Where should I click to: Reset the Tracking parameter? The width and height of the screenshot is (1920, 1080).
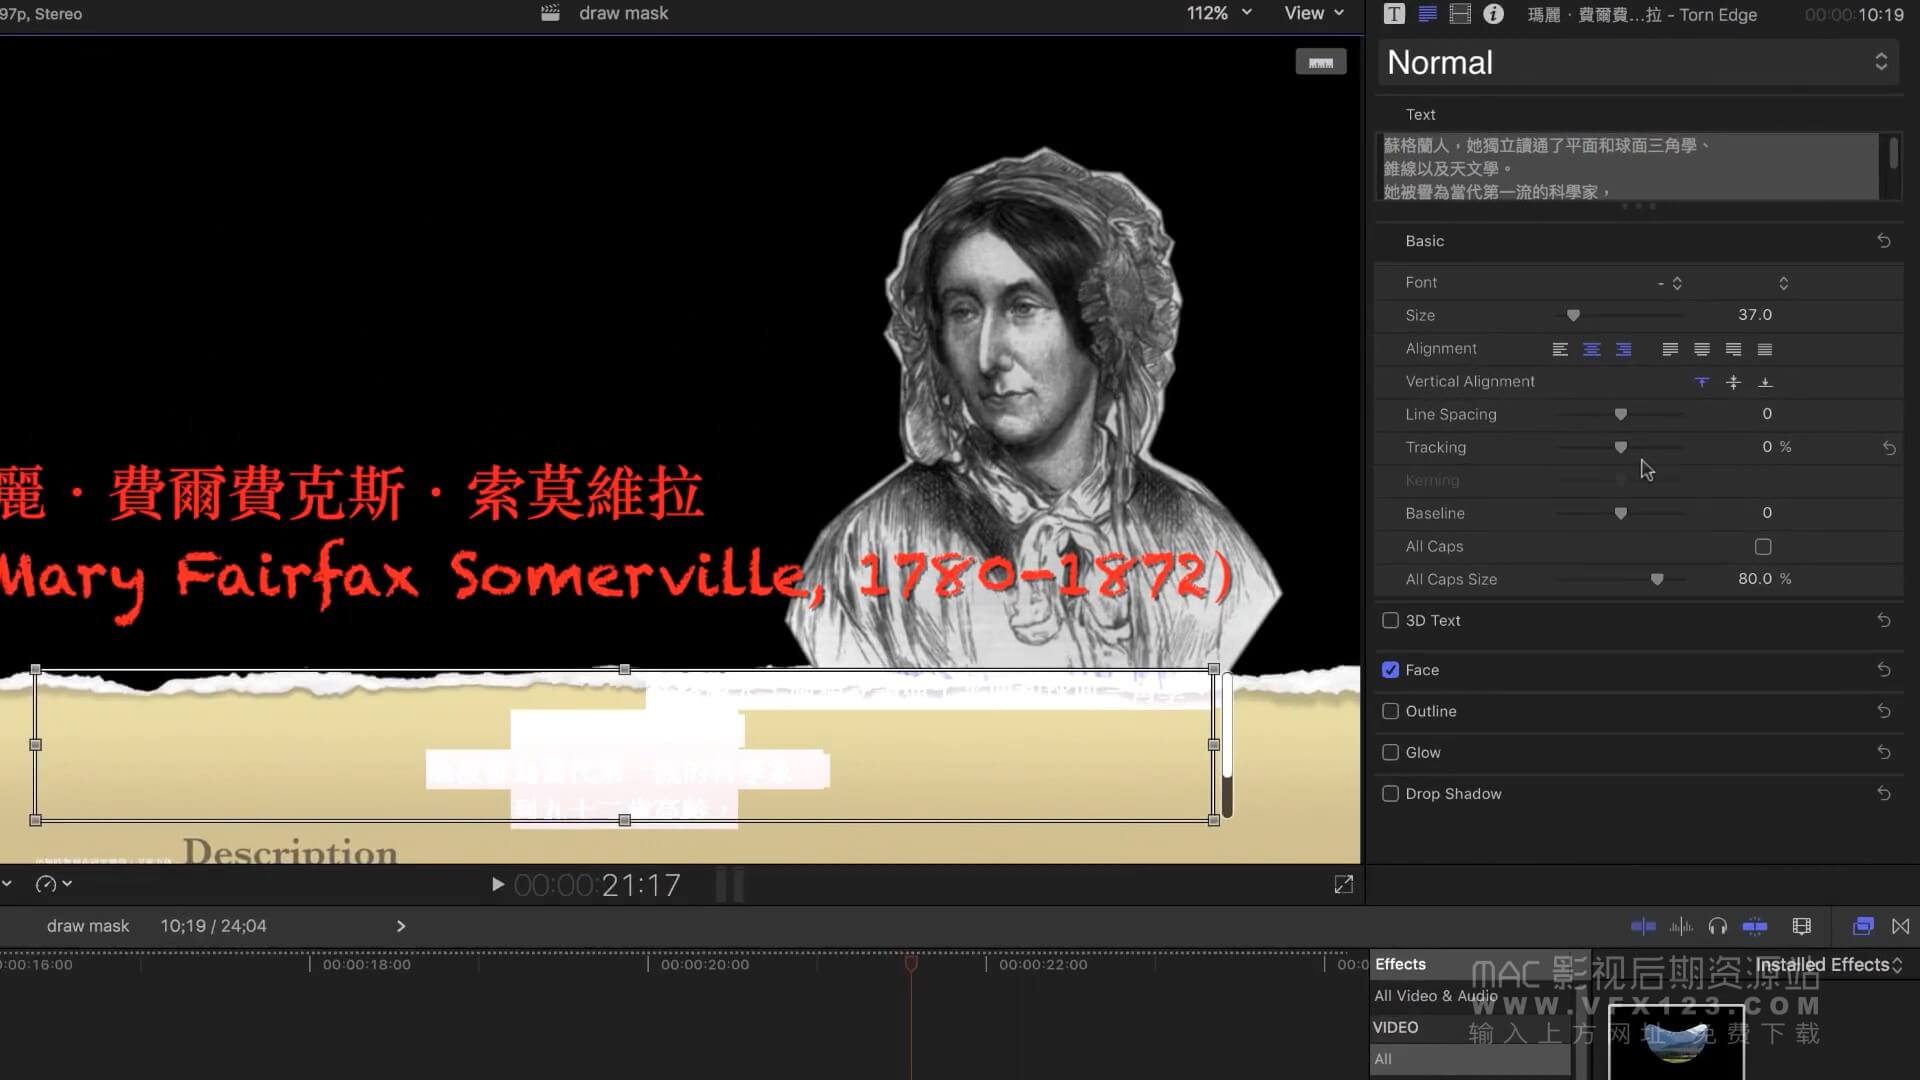click(x=1889, y=448)
